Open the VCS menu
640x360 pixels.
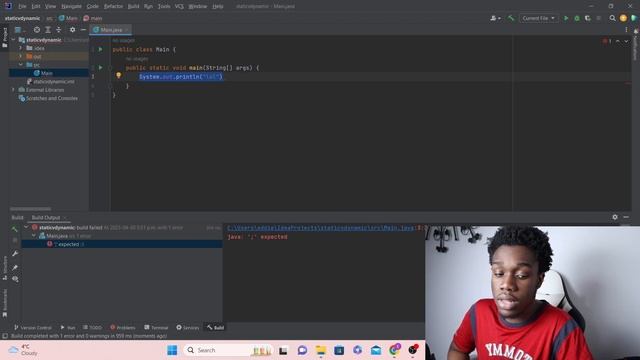click(179, 6)
